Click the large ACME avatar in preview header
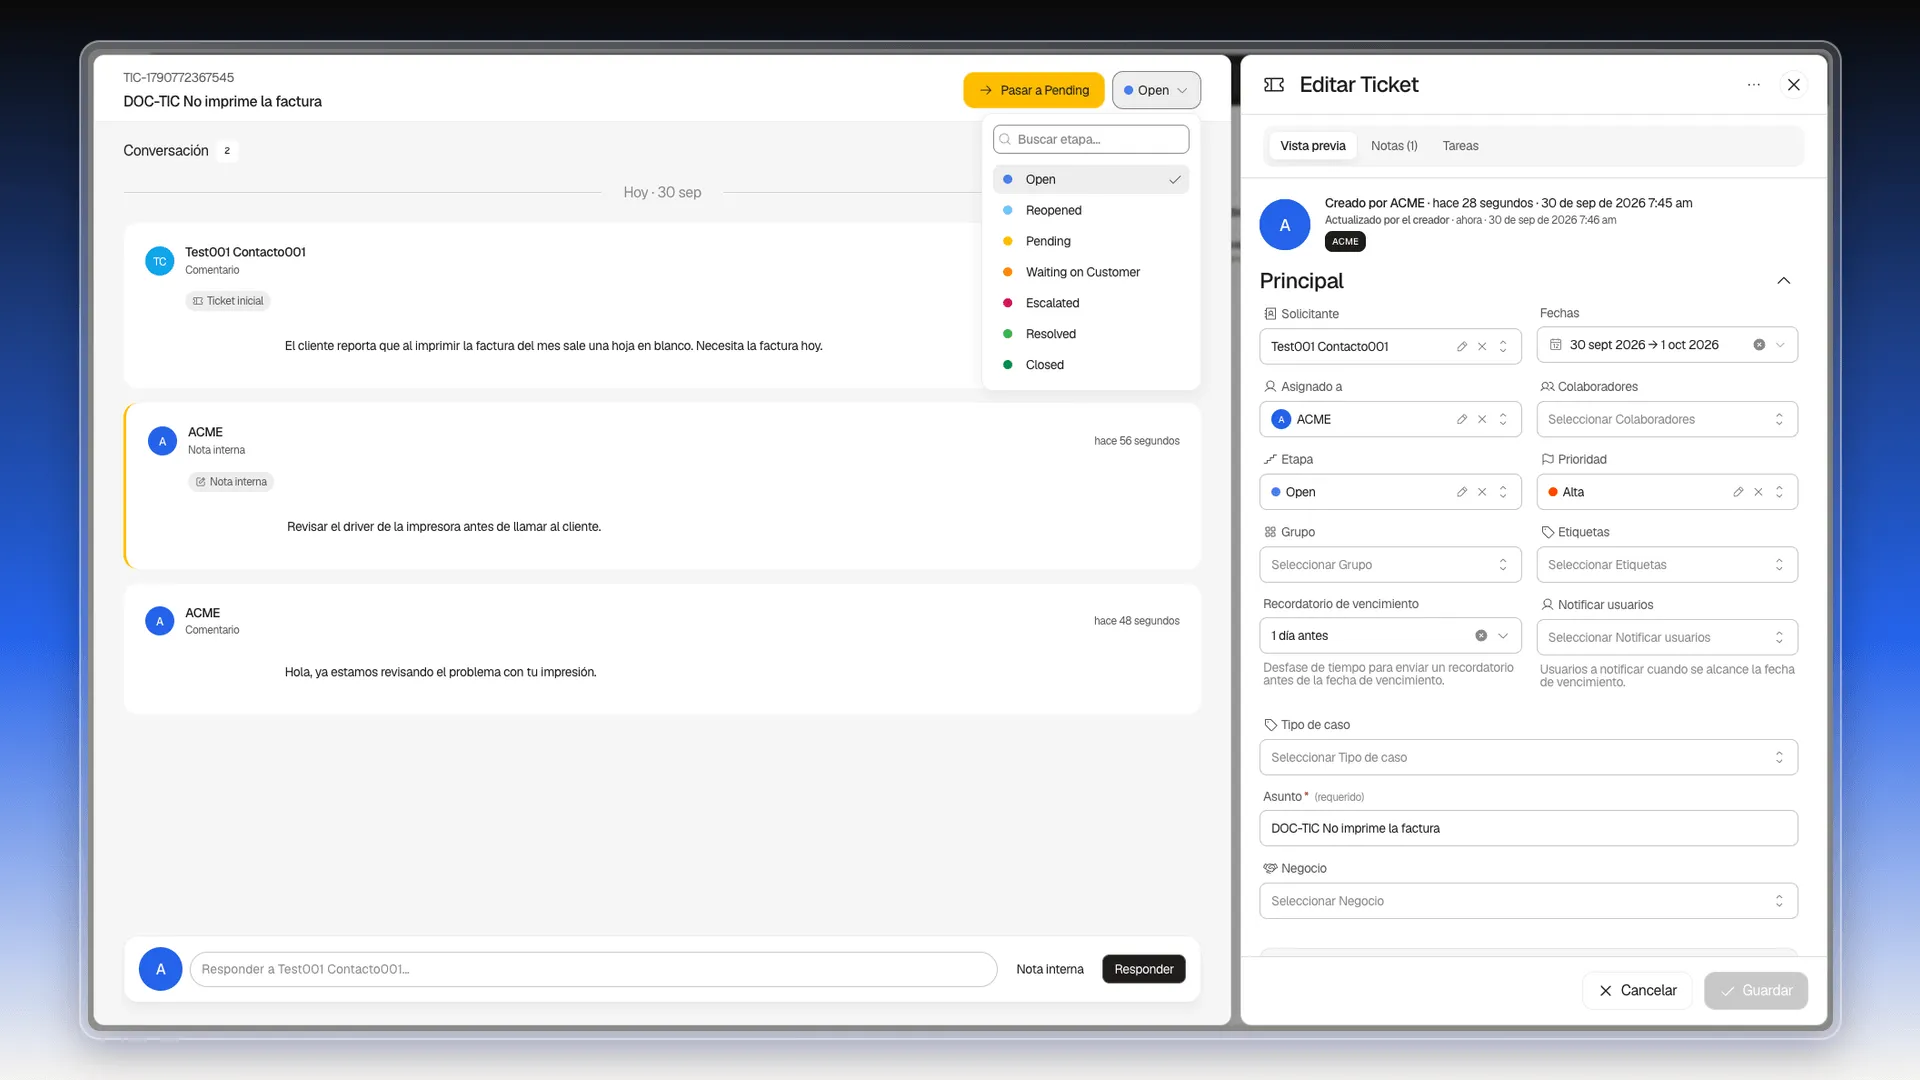Screen dimensions: 1920x1080 pos(1285,225)
